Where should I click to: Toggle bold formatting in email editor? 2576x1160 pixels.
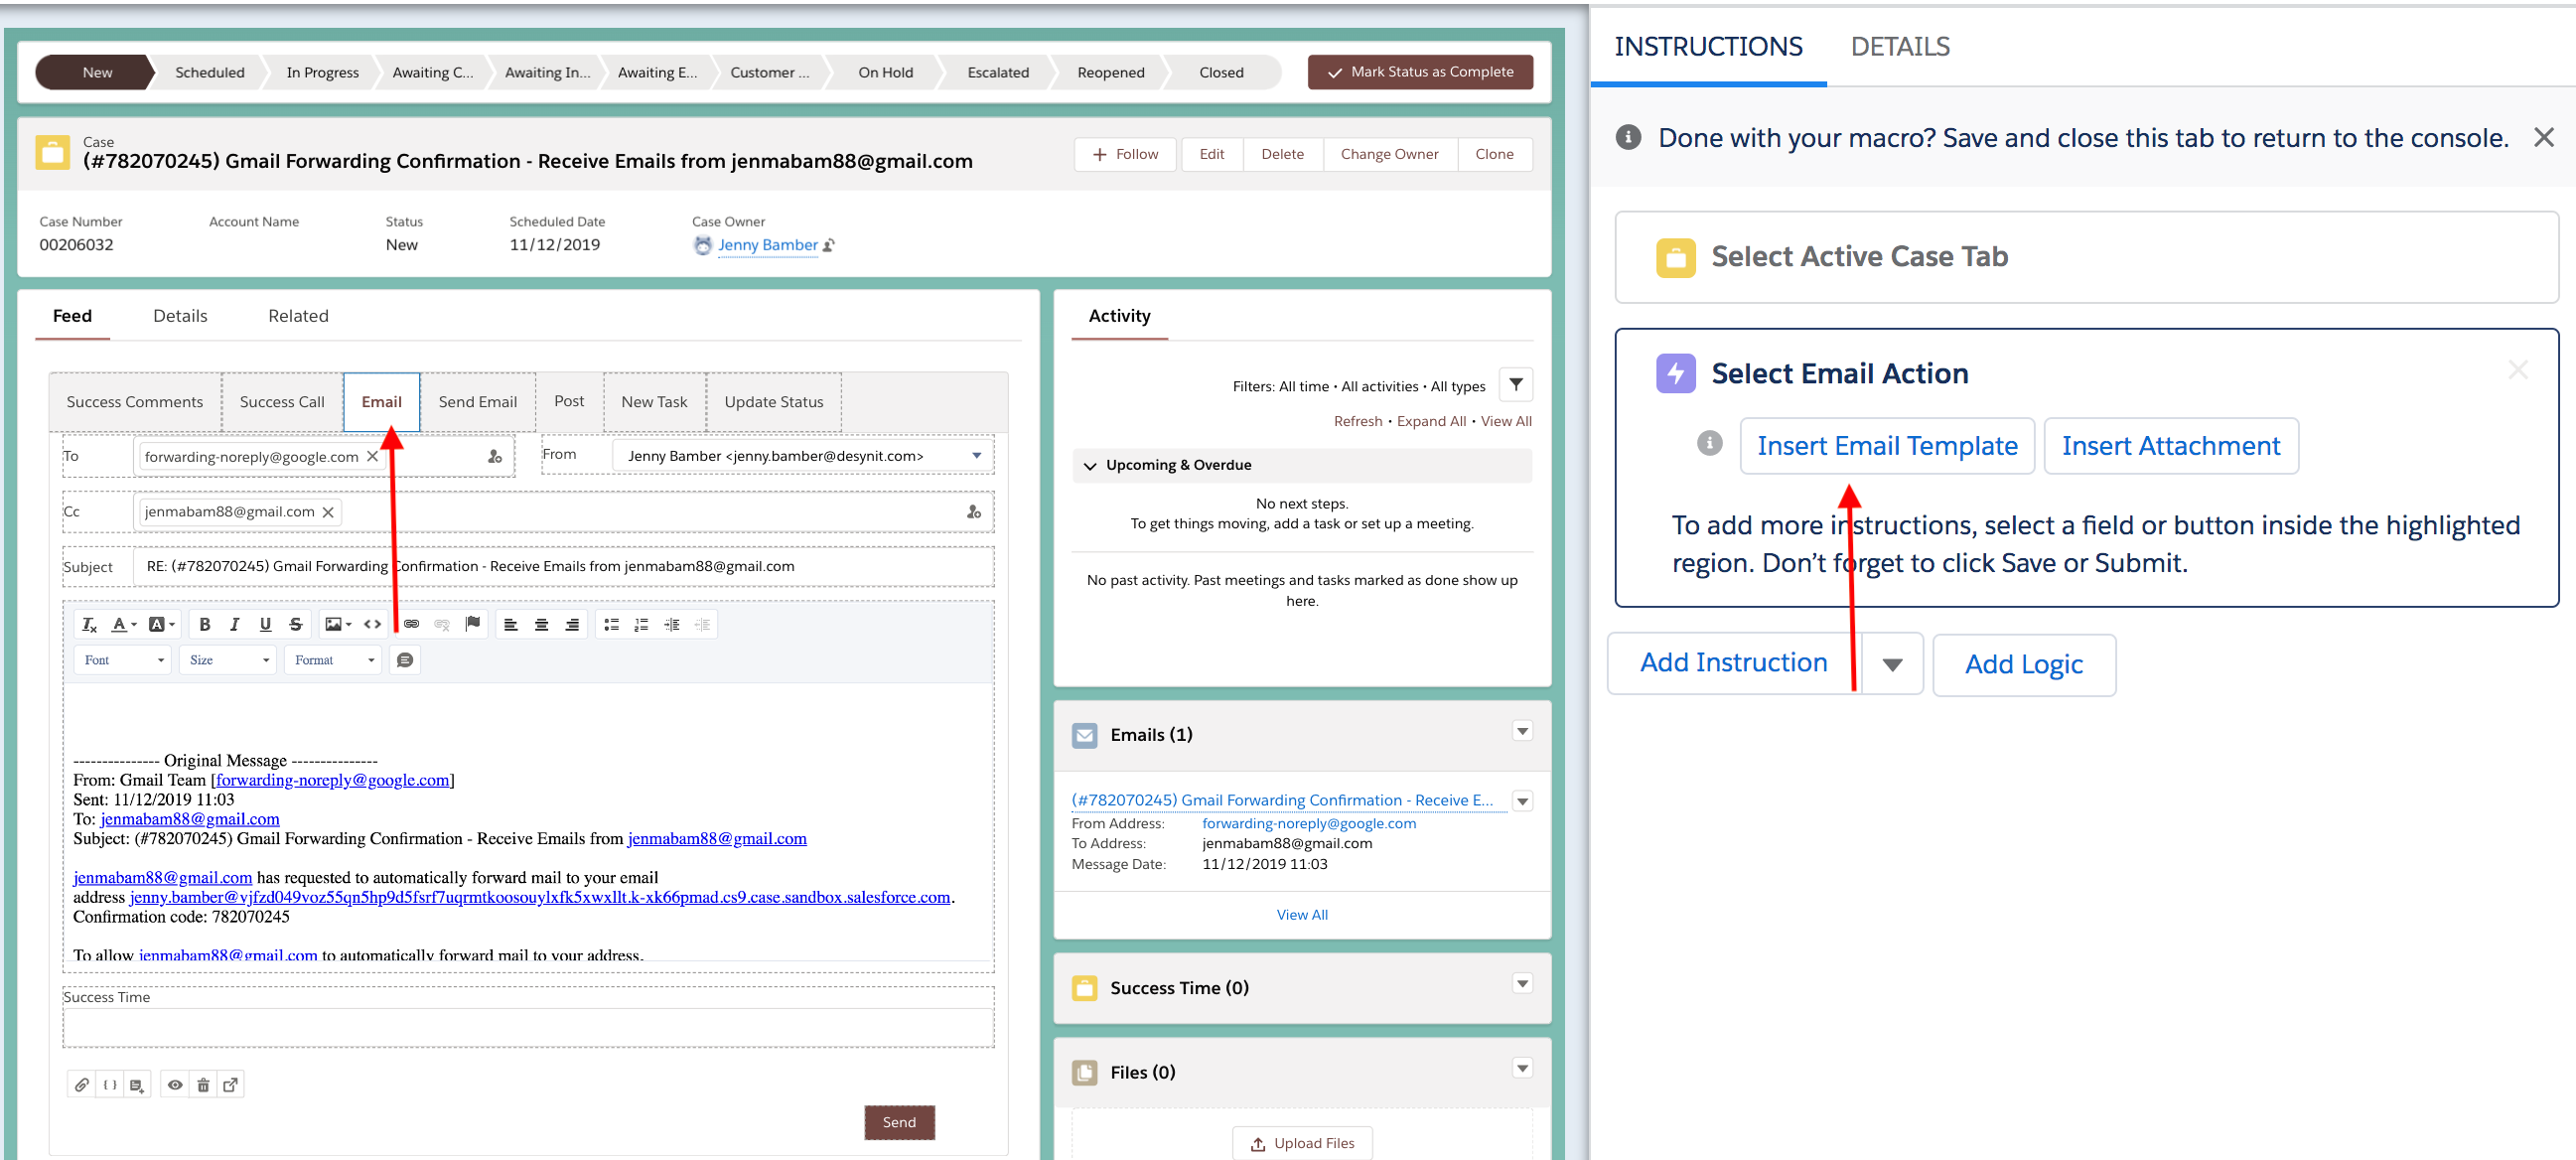tap(205, 625)
